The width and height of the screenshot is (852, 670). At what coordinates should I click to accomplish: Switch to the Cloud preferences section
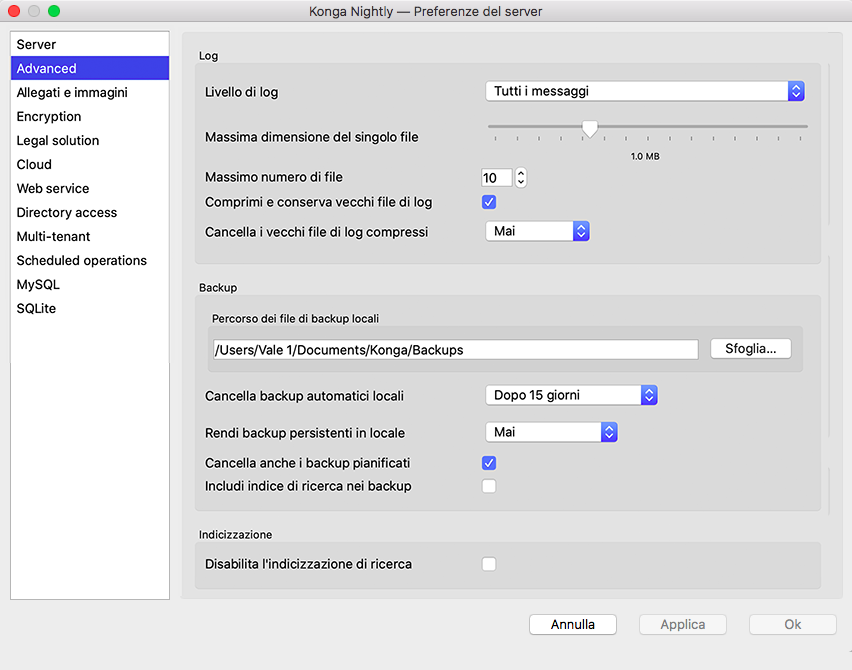34,165
